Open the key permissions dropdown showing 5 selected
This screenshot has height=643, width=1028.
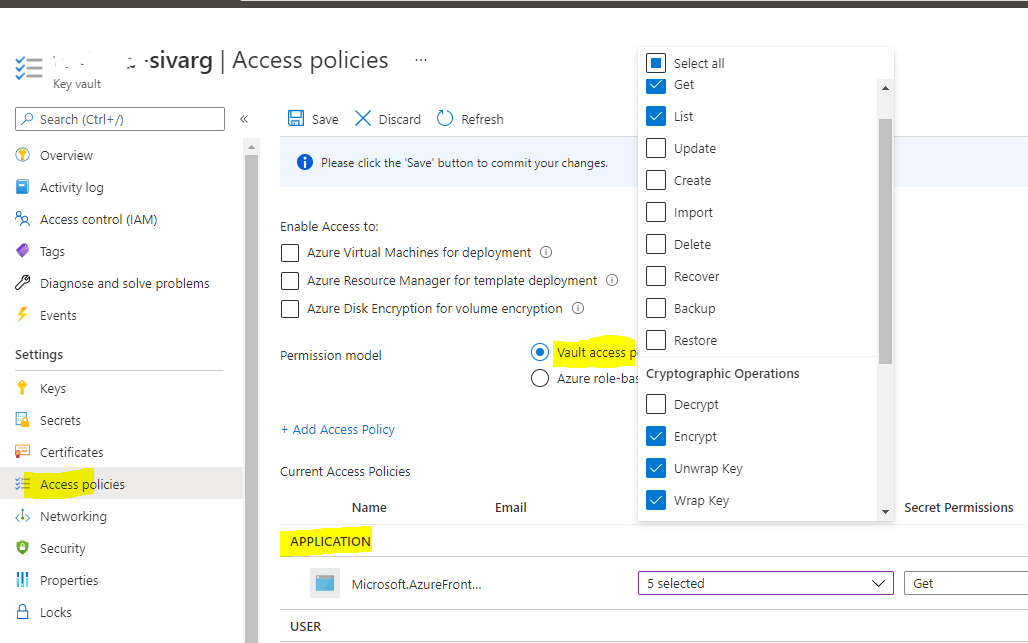(765, 583)
